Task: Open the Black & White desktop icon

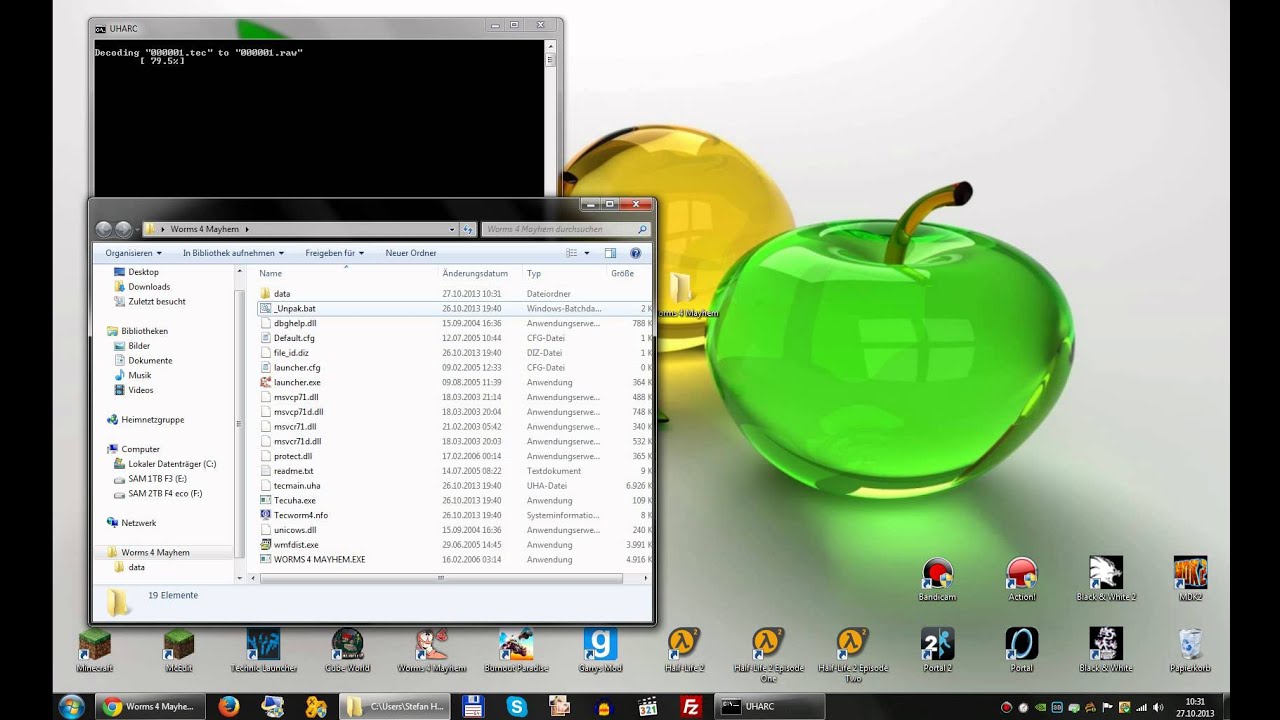Action: pyautogui.click(x=1106, y=651)
